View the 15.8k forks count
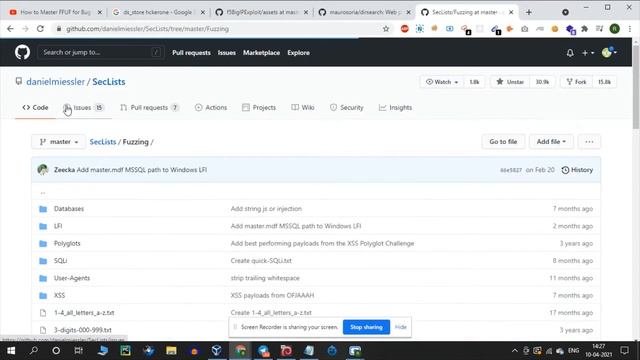The width and height of the screenshot is (640, 360). pos(604,82)
